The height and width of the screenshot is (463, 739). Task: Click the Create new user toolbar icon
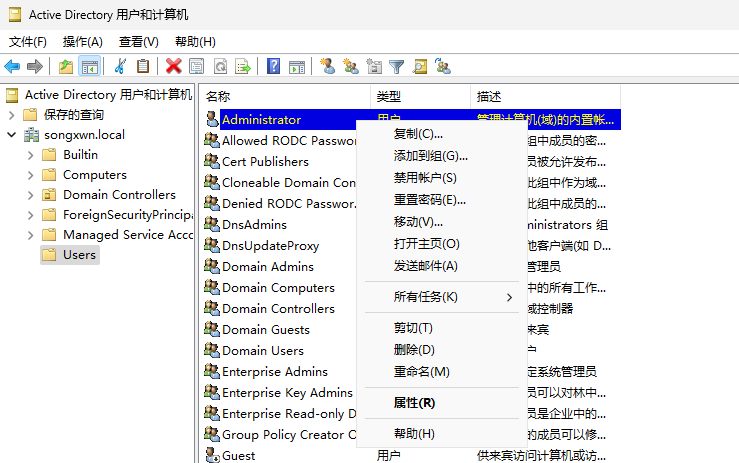327,67
